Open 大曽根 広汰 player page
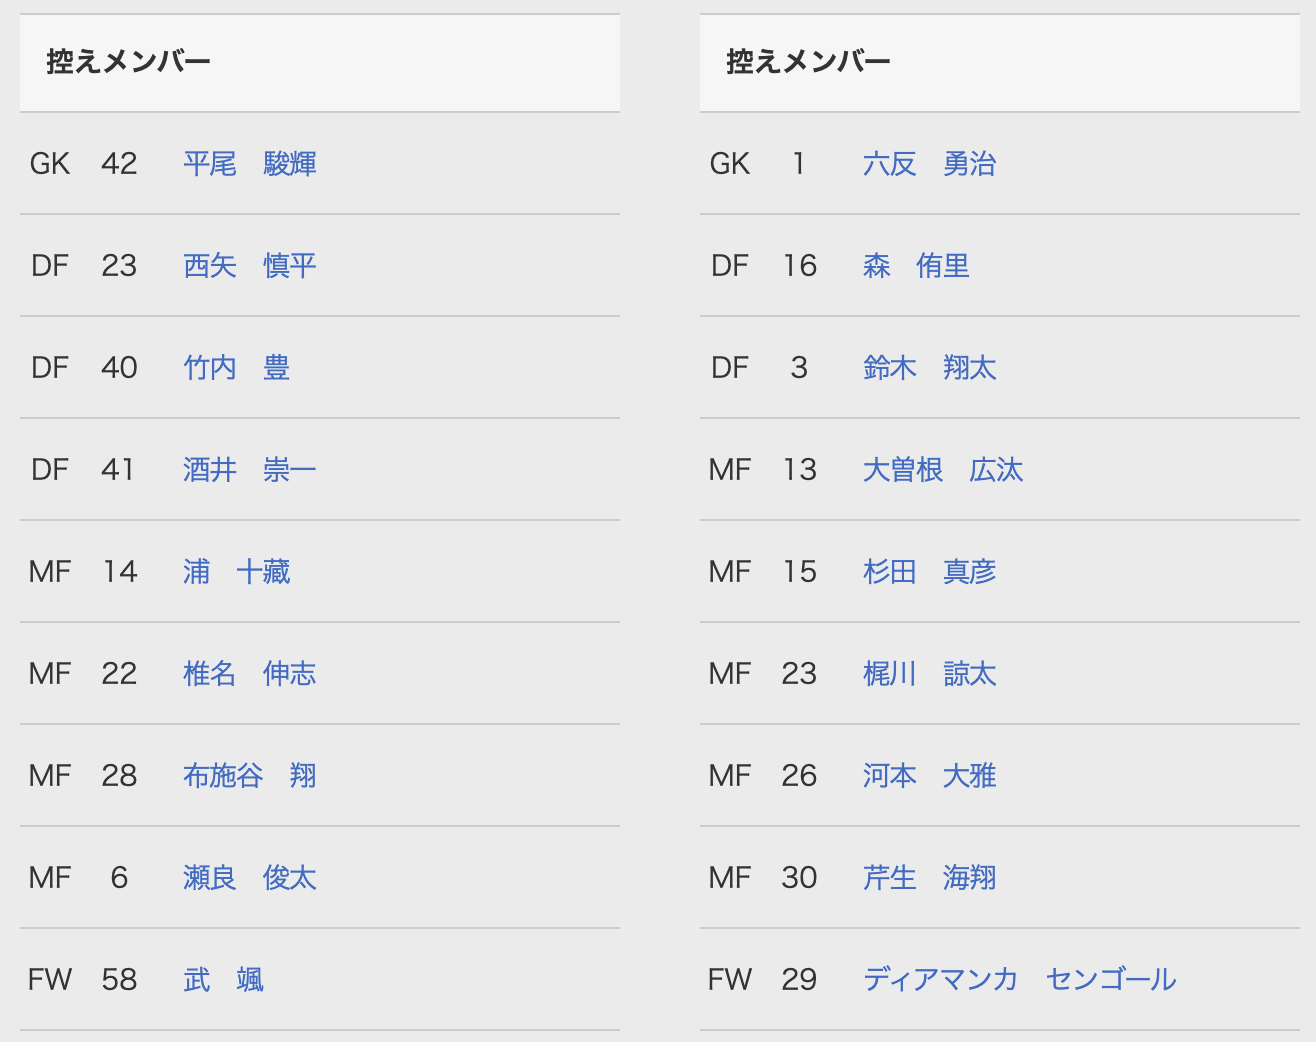 [943, 470]
